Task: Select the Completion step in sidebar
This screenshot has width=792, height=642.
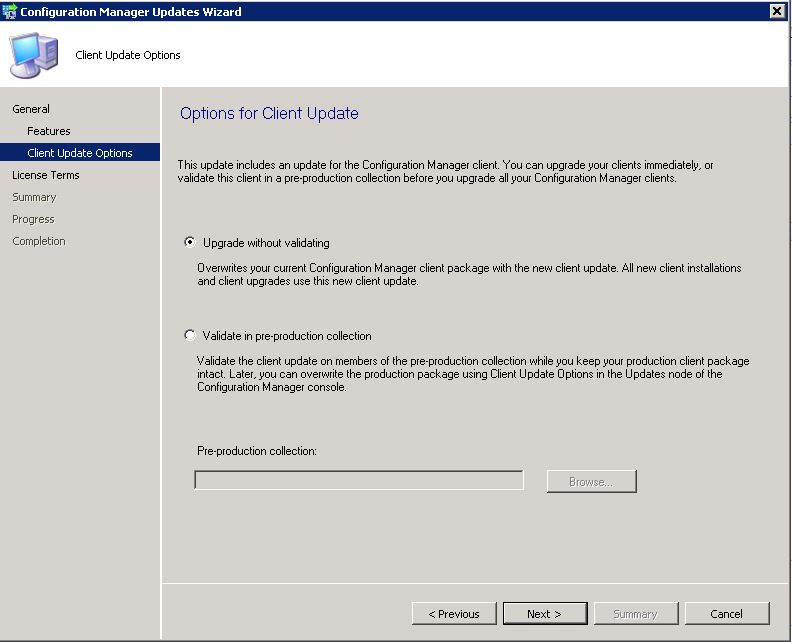Action: [39, 241]
